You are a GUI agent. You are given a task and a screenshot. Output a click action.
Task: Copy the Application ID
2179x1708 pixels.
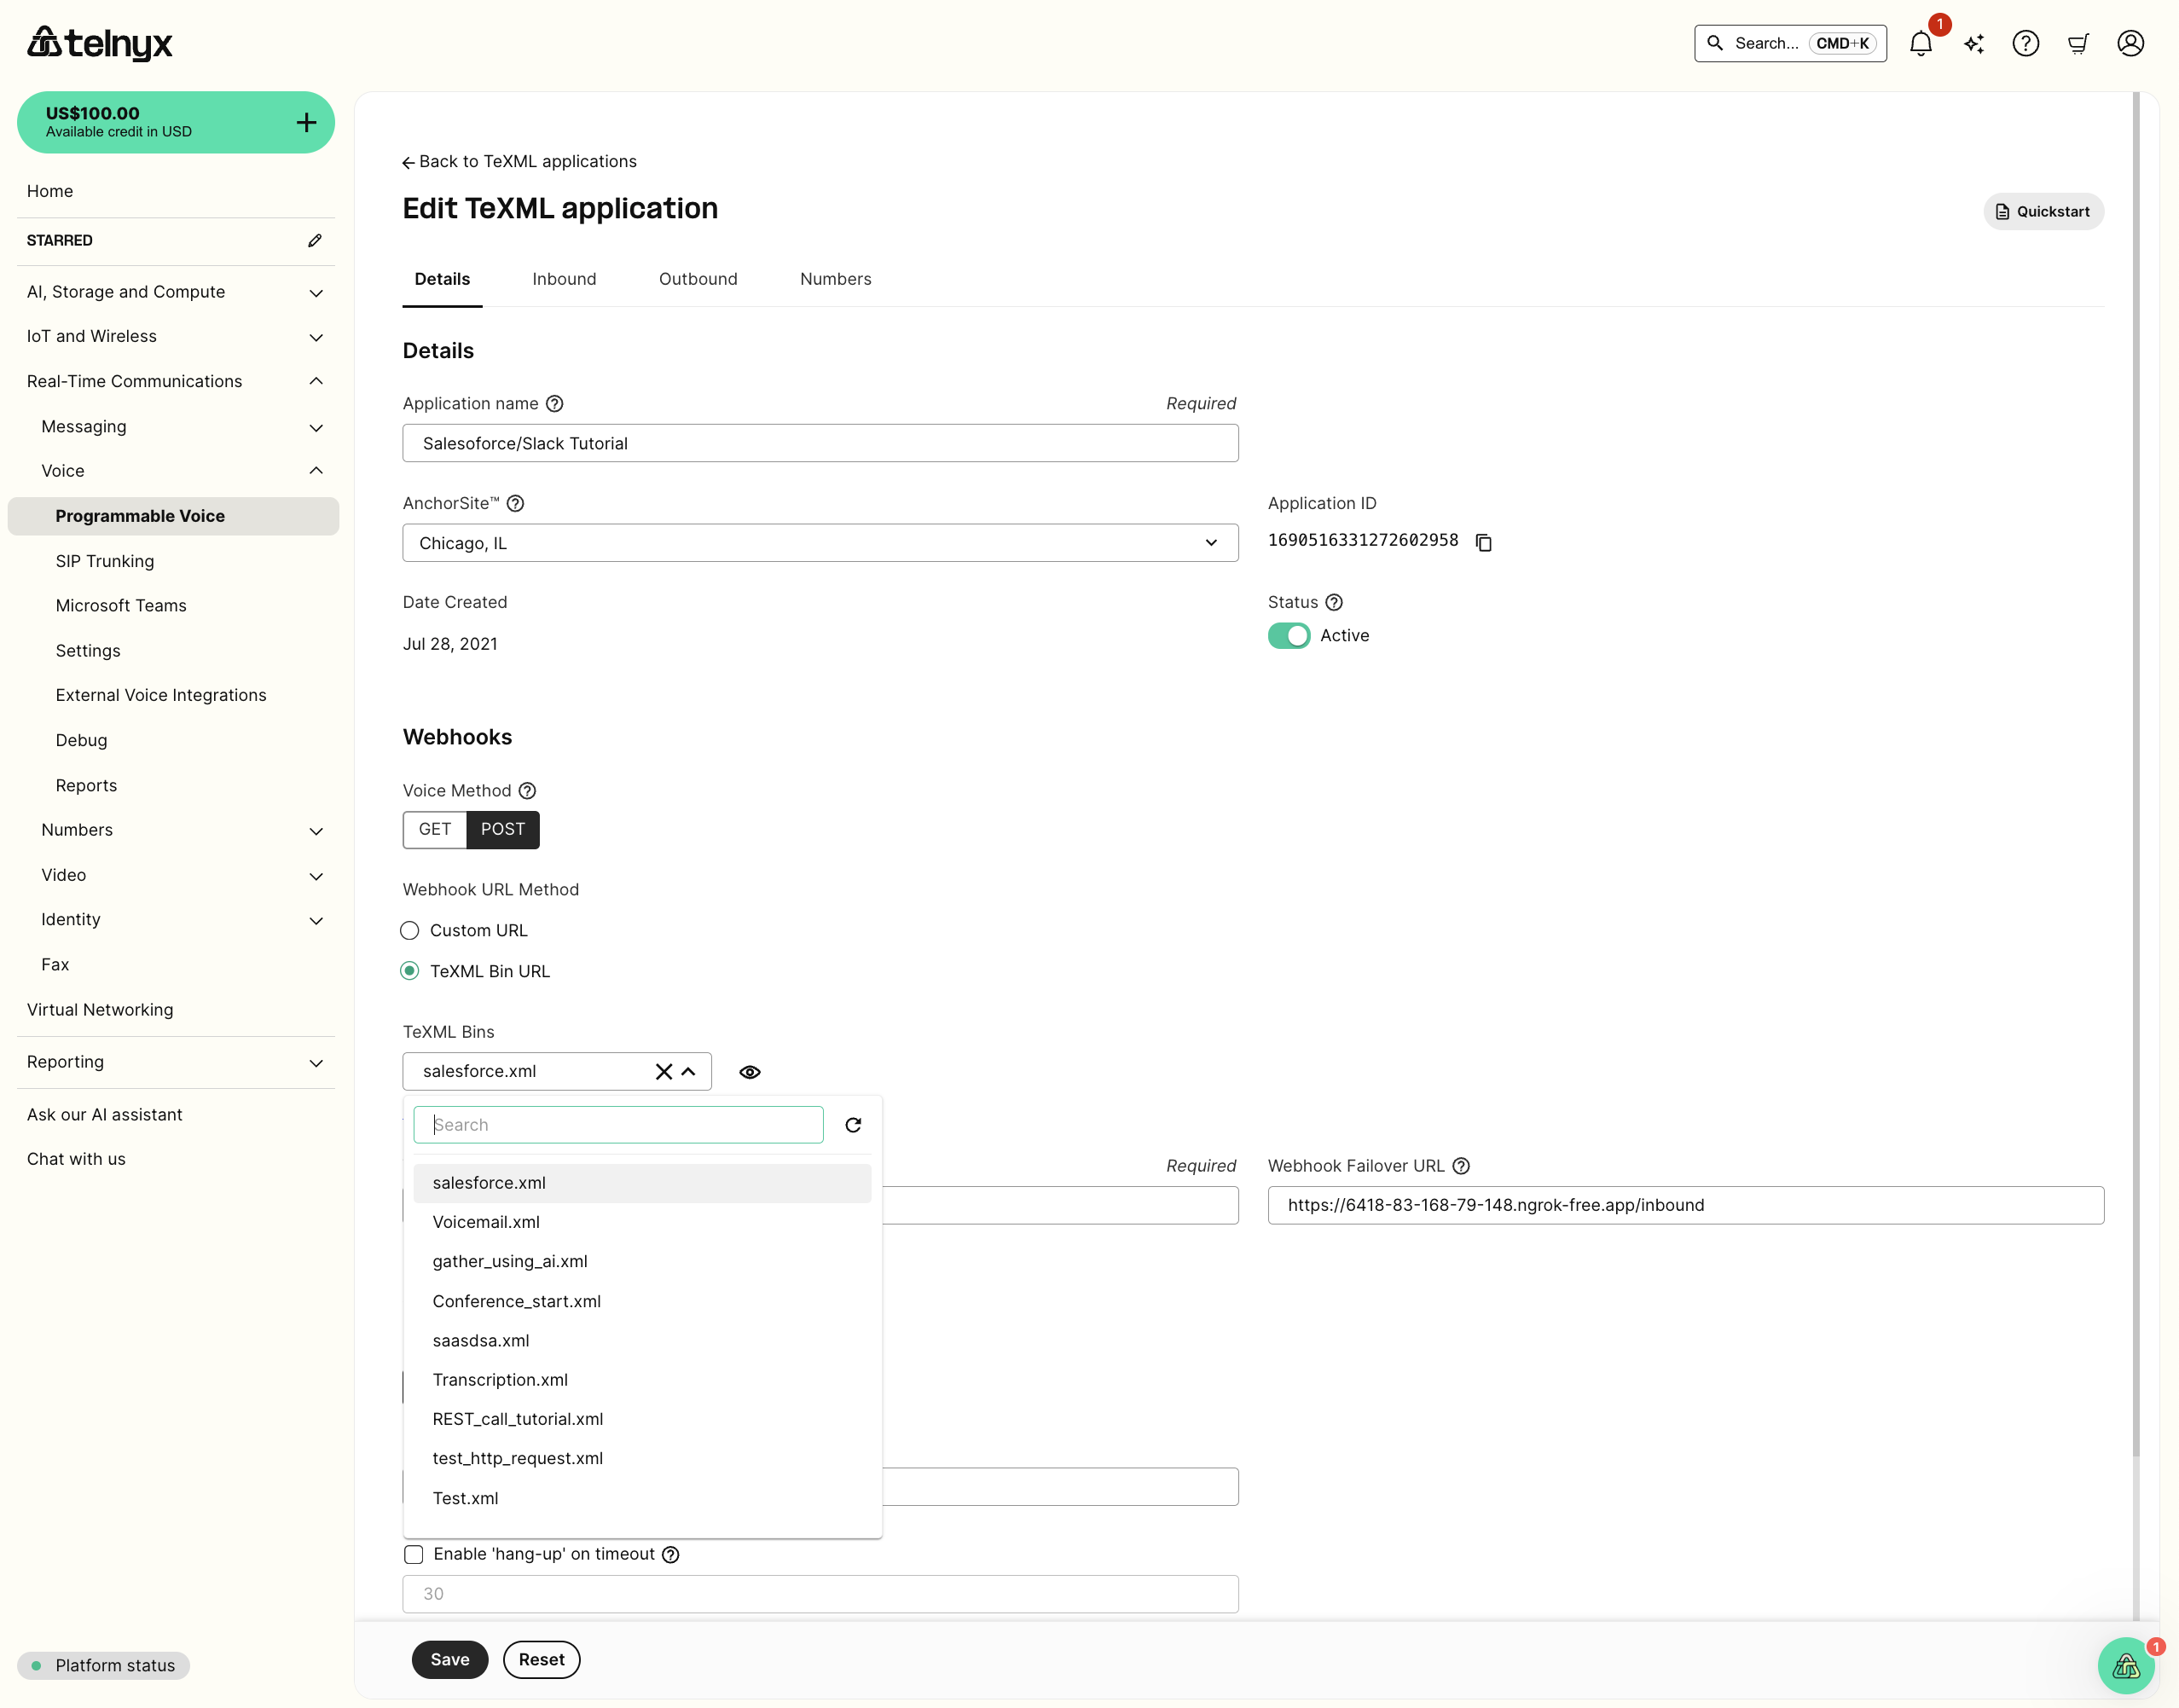tap(1483, 541)
